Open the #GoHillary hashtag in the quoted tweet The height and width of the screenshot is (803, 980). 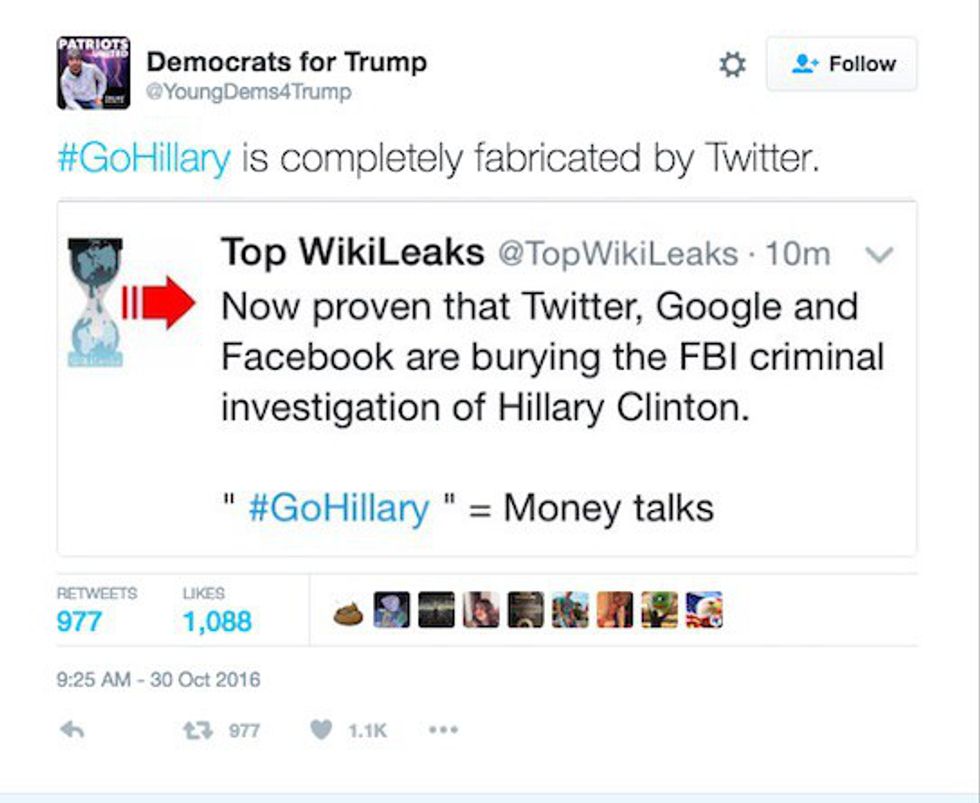click(x=338, y=508)
